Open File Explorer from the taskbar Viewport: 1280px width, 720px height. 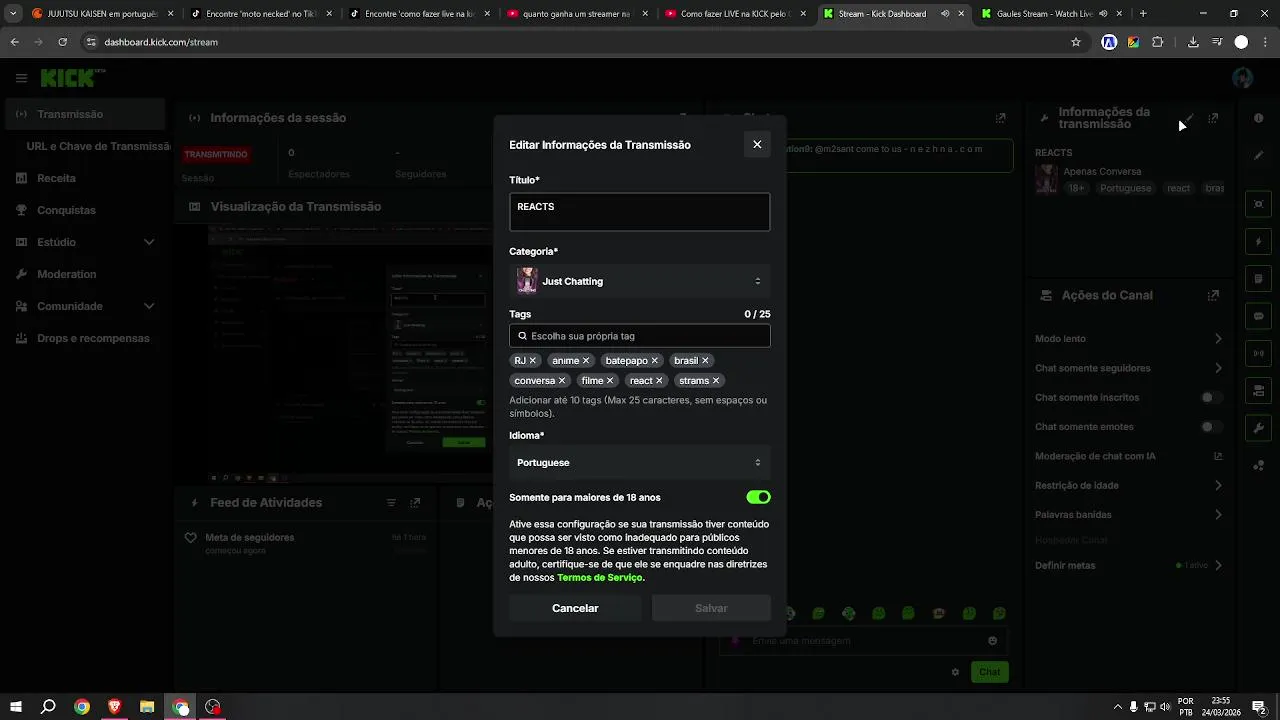(147, 707)
